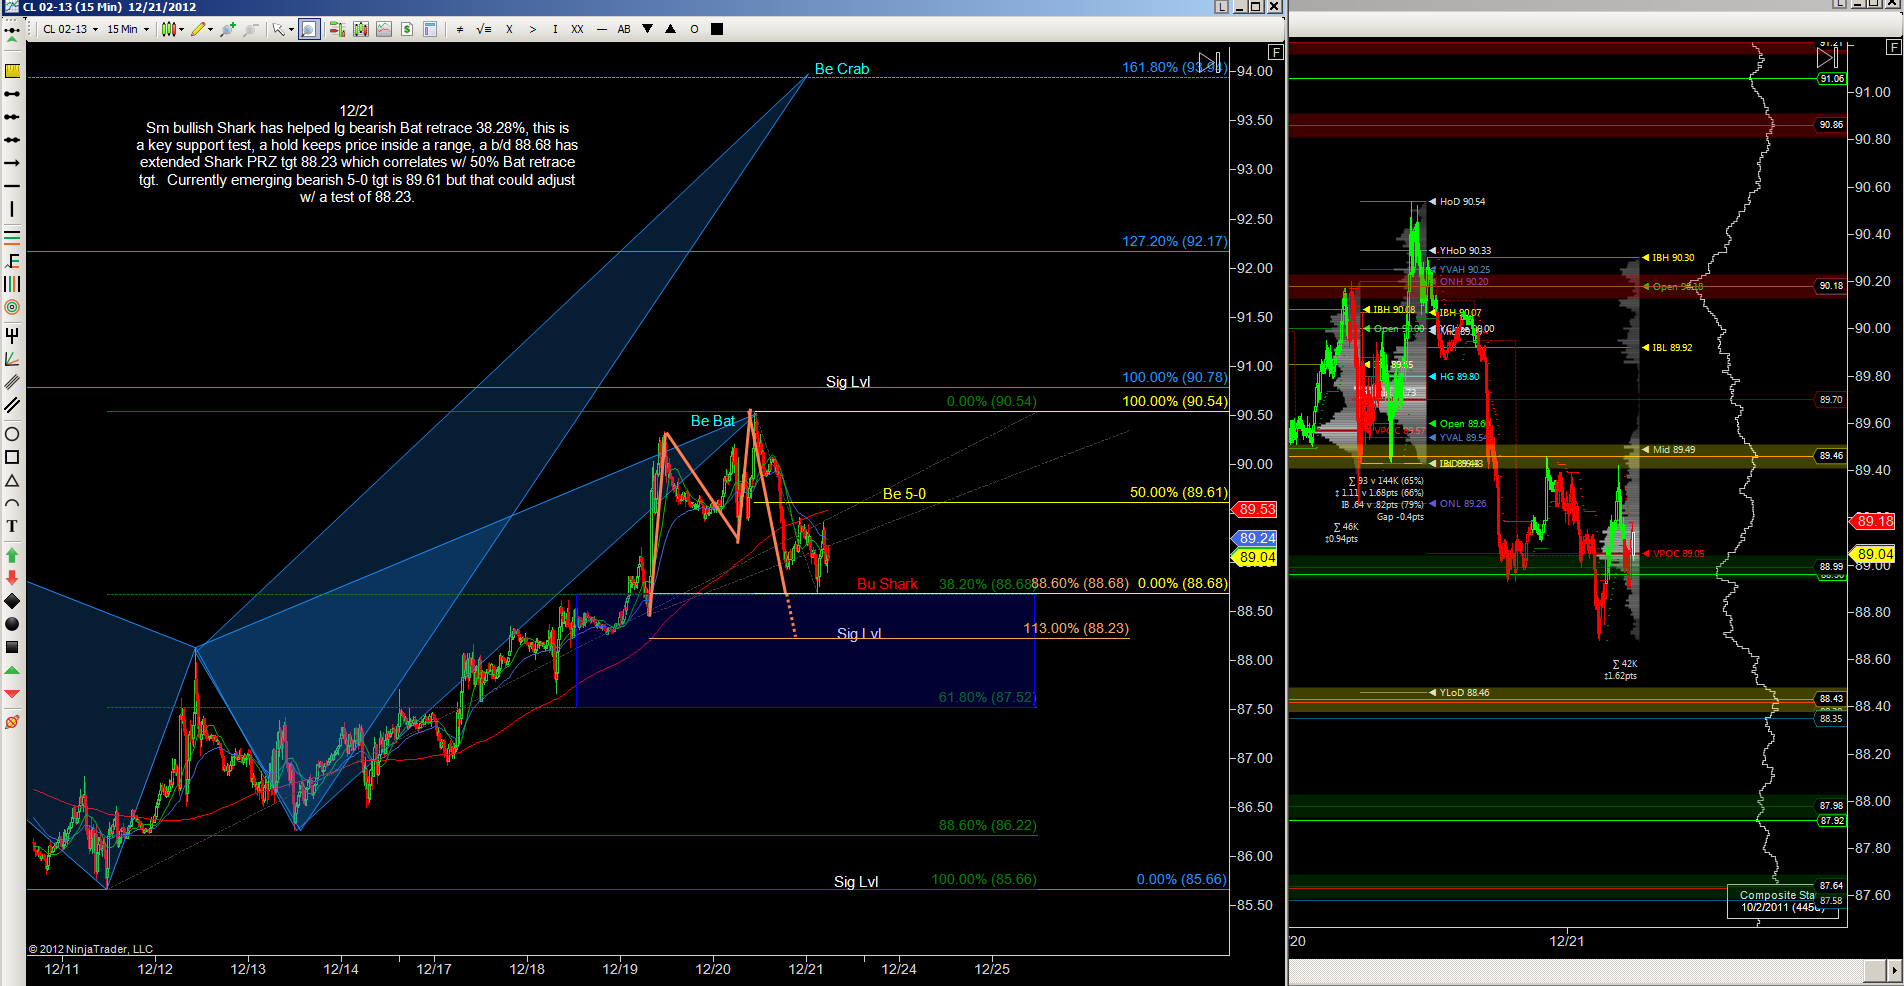
Task: Click the right chart horizontal scrollbar arrow
Action: [x=1893, y=970]
